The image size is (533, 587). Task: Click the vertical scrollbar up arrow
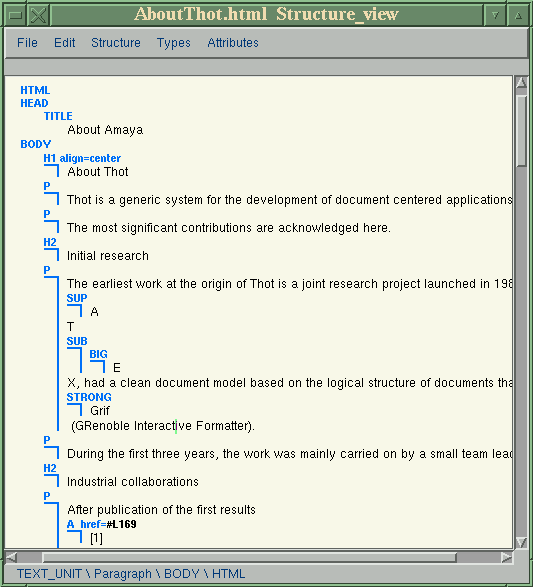click(x=521, y=82)
